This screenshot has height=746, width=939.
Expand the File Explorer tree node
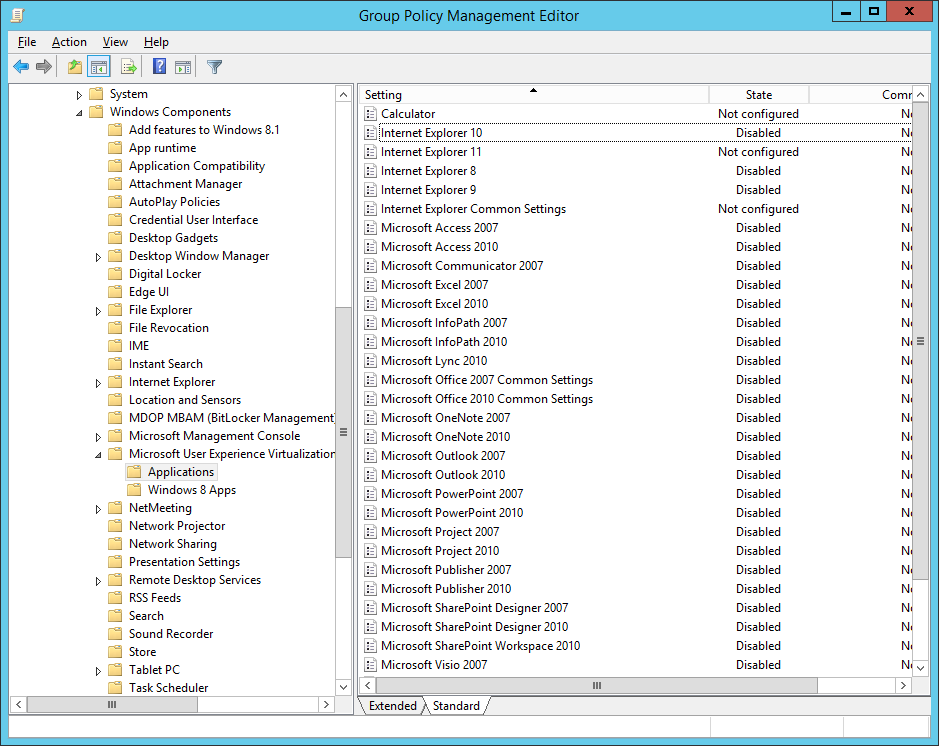pyautogui.click(x=98, y=311)
